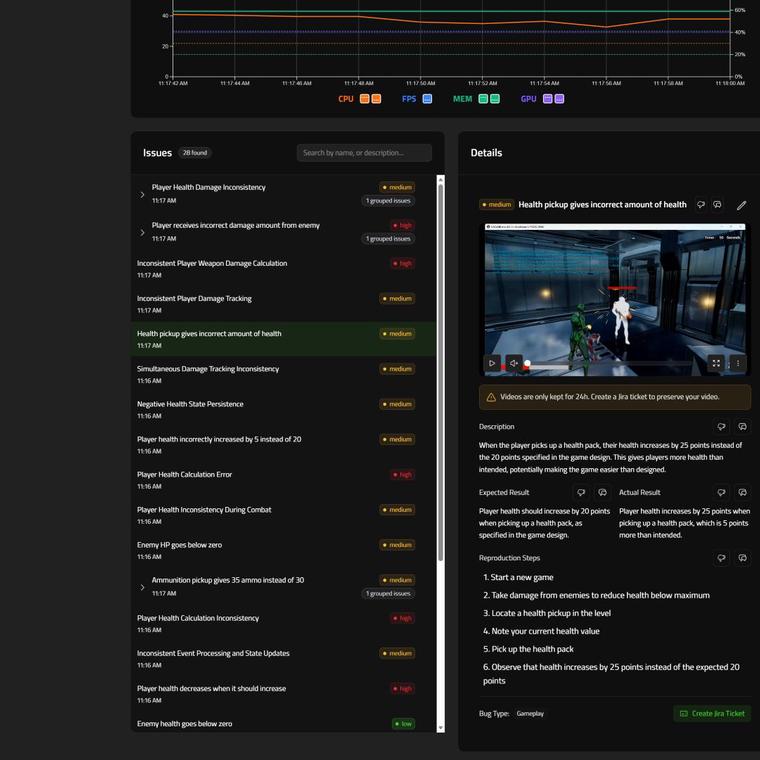Viewport: 760px width, 760px height.
Task: Open the video player more options menu
Action: (738, 363)
